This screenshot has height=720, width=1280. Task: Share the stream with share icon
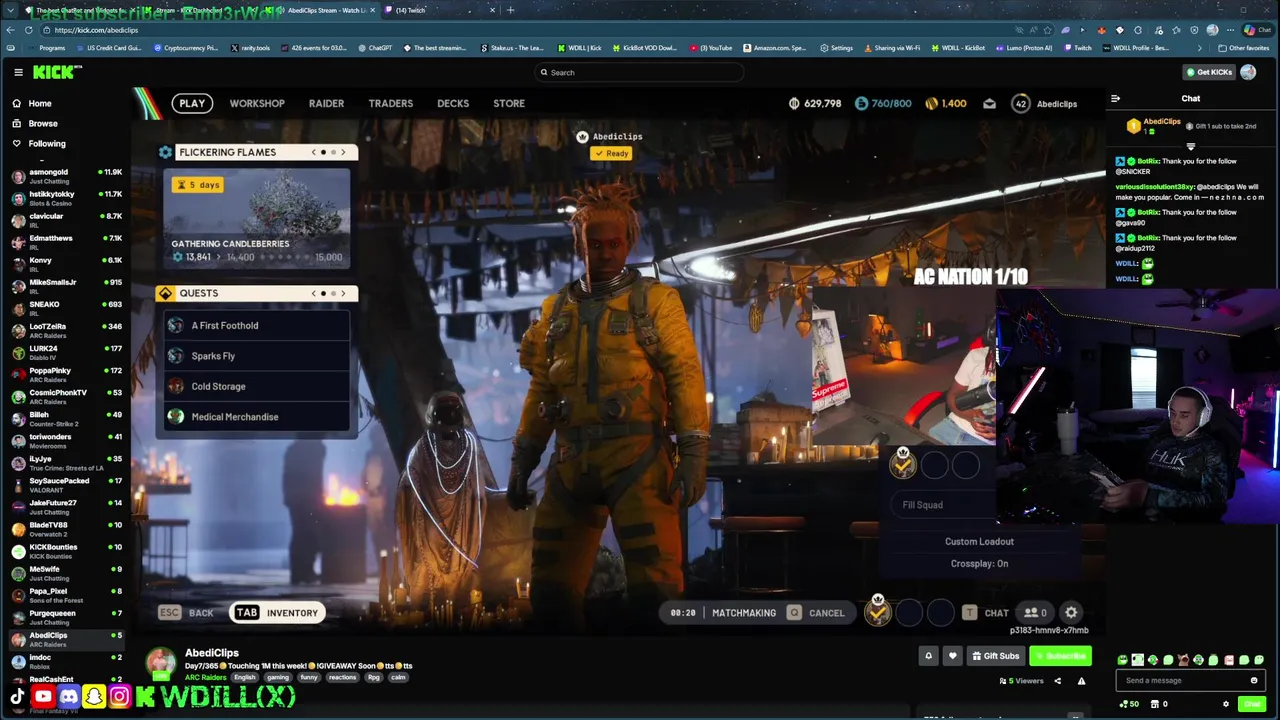[1057, 681]
